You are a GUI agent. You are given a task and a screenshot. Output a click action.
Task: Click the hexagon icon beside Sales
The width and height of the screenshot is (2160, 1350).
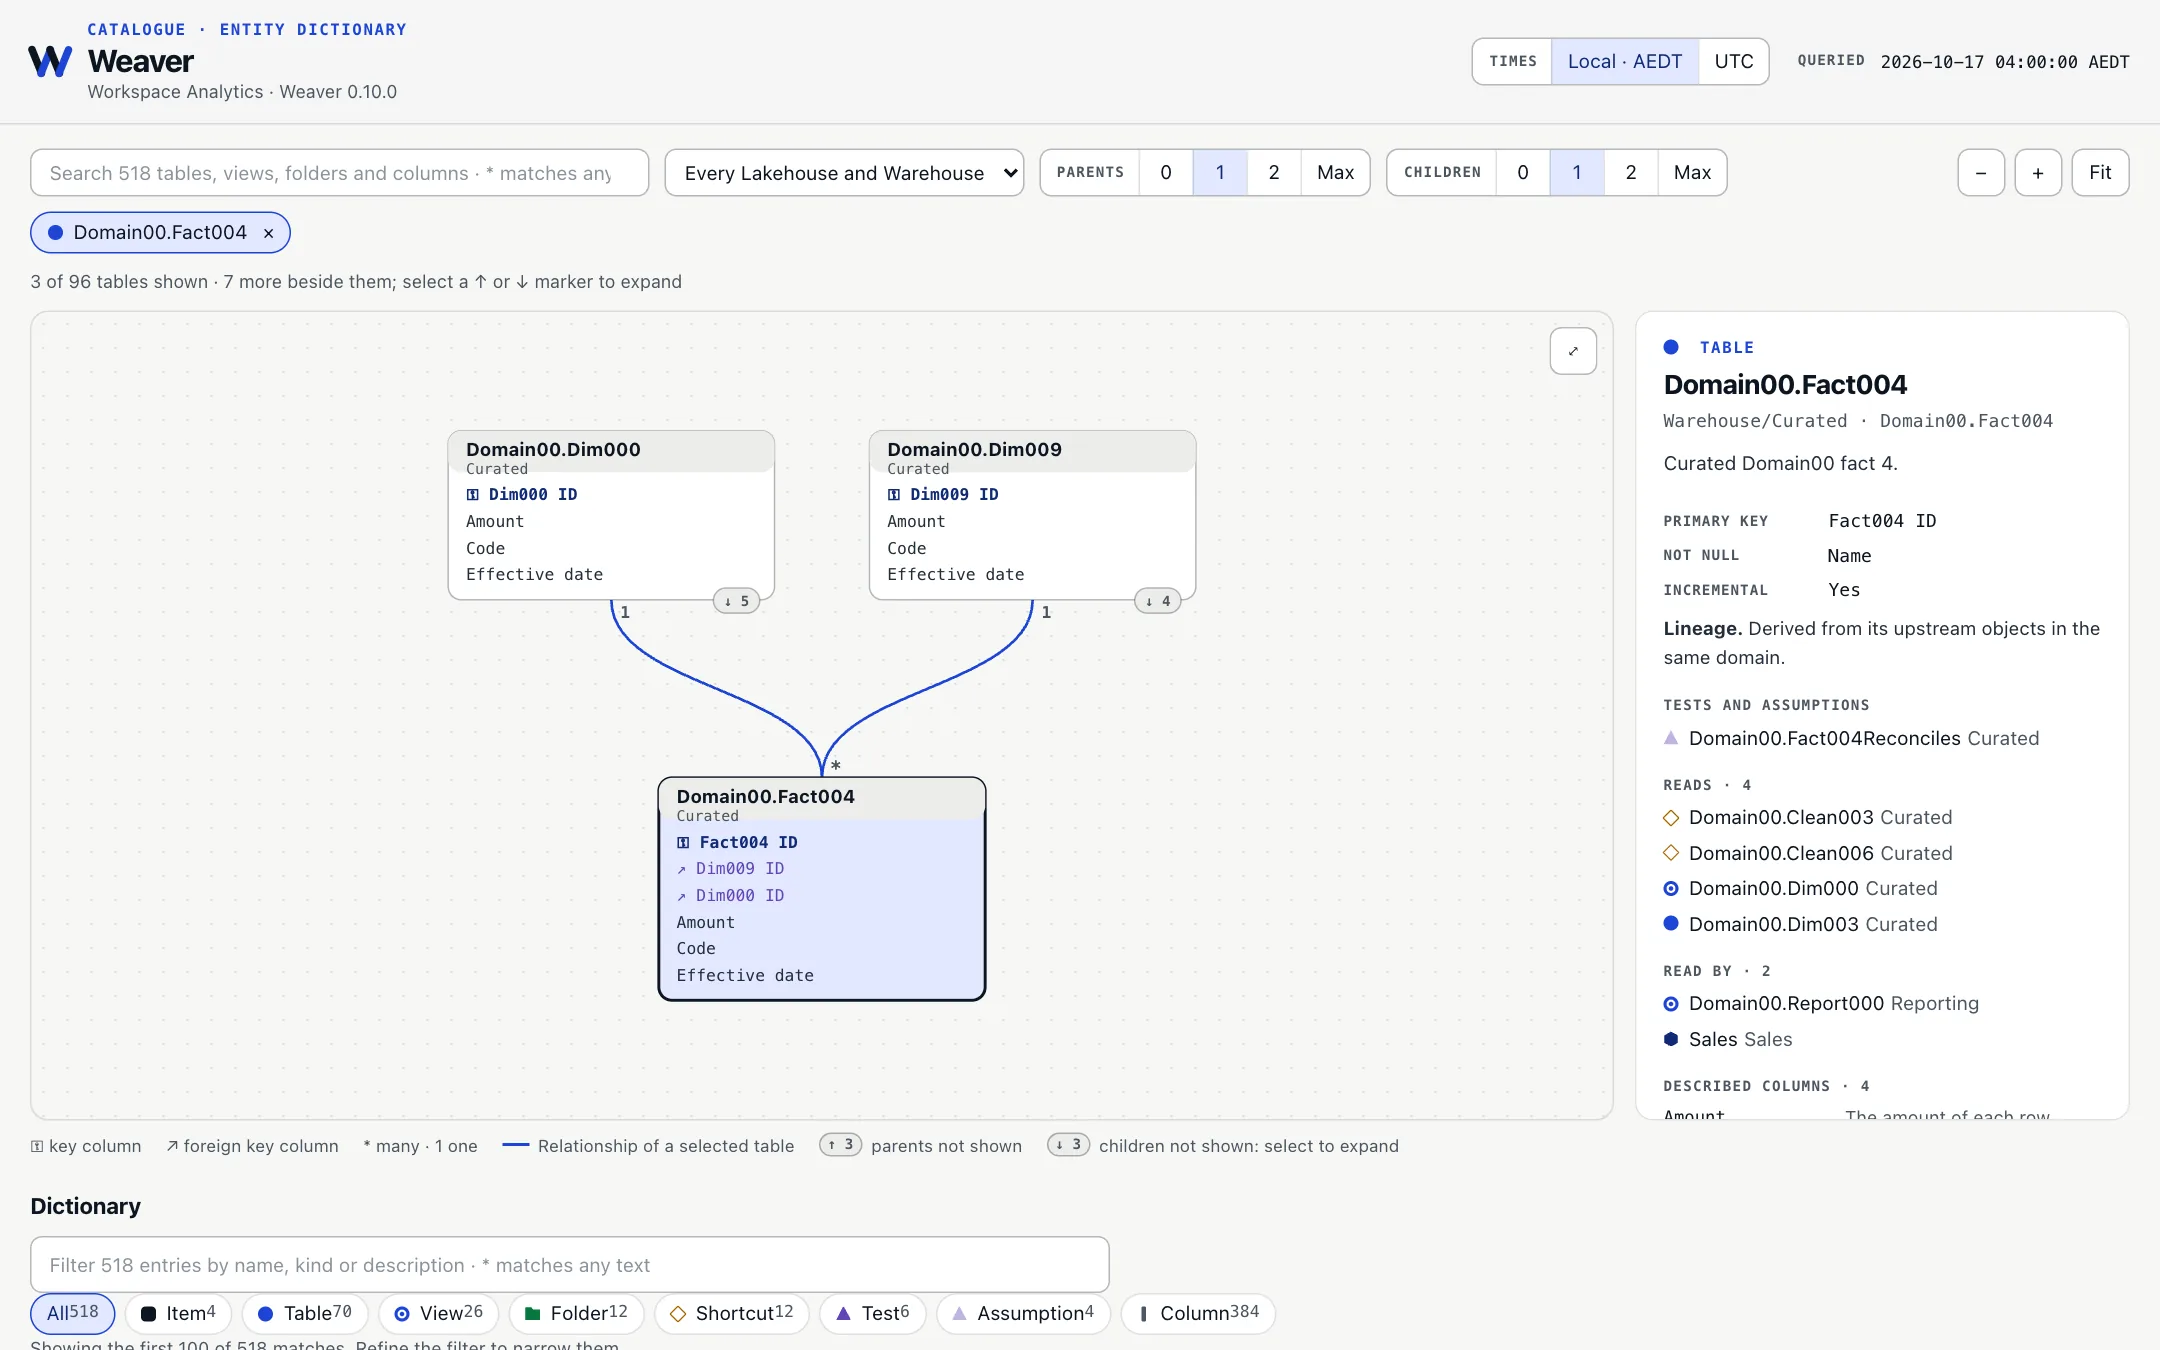point(1671,1039)
